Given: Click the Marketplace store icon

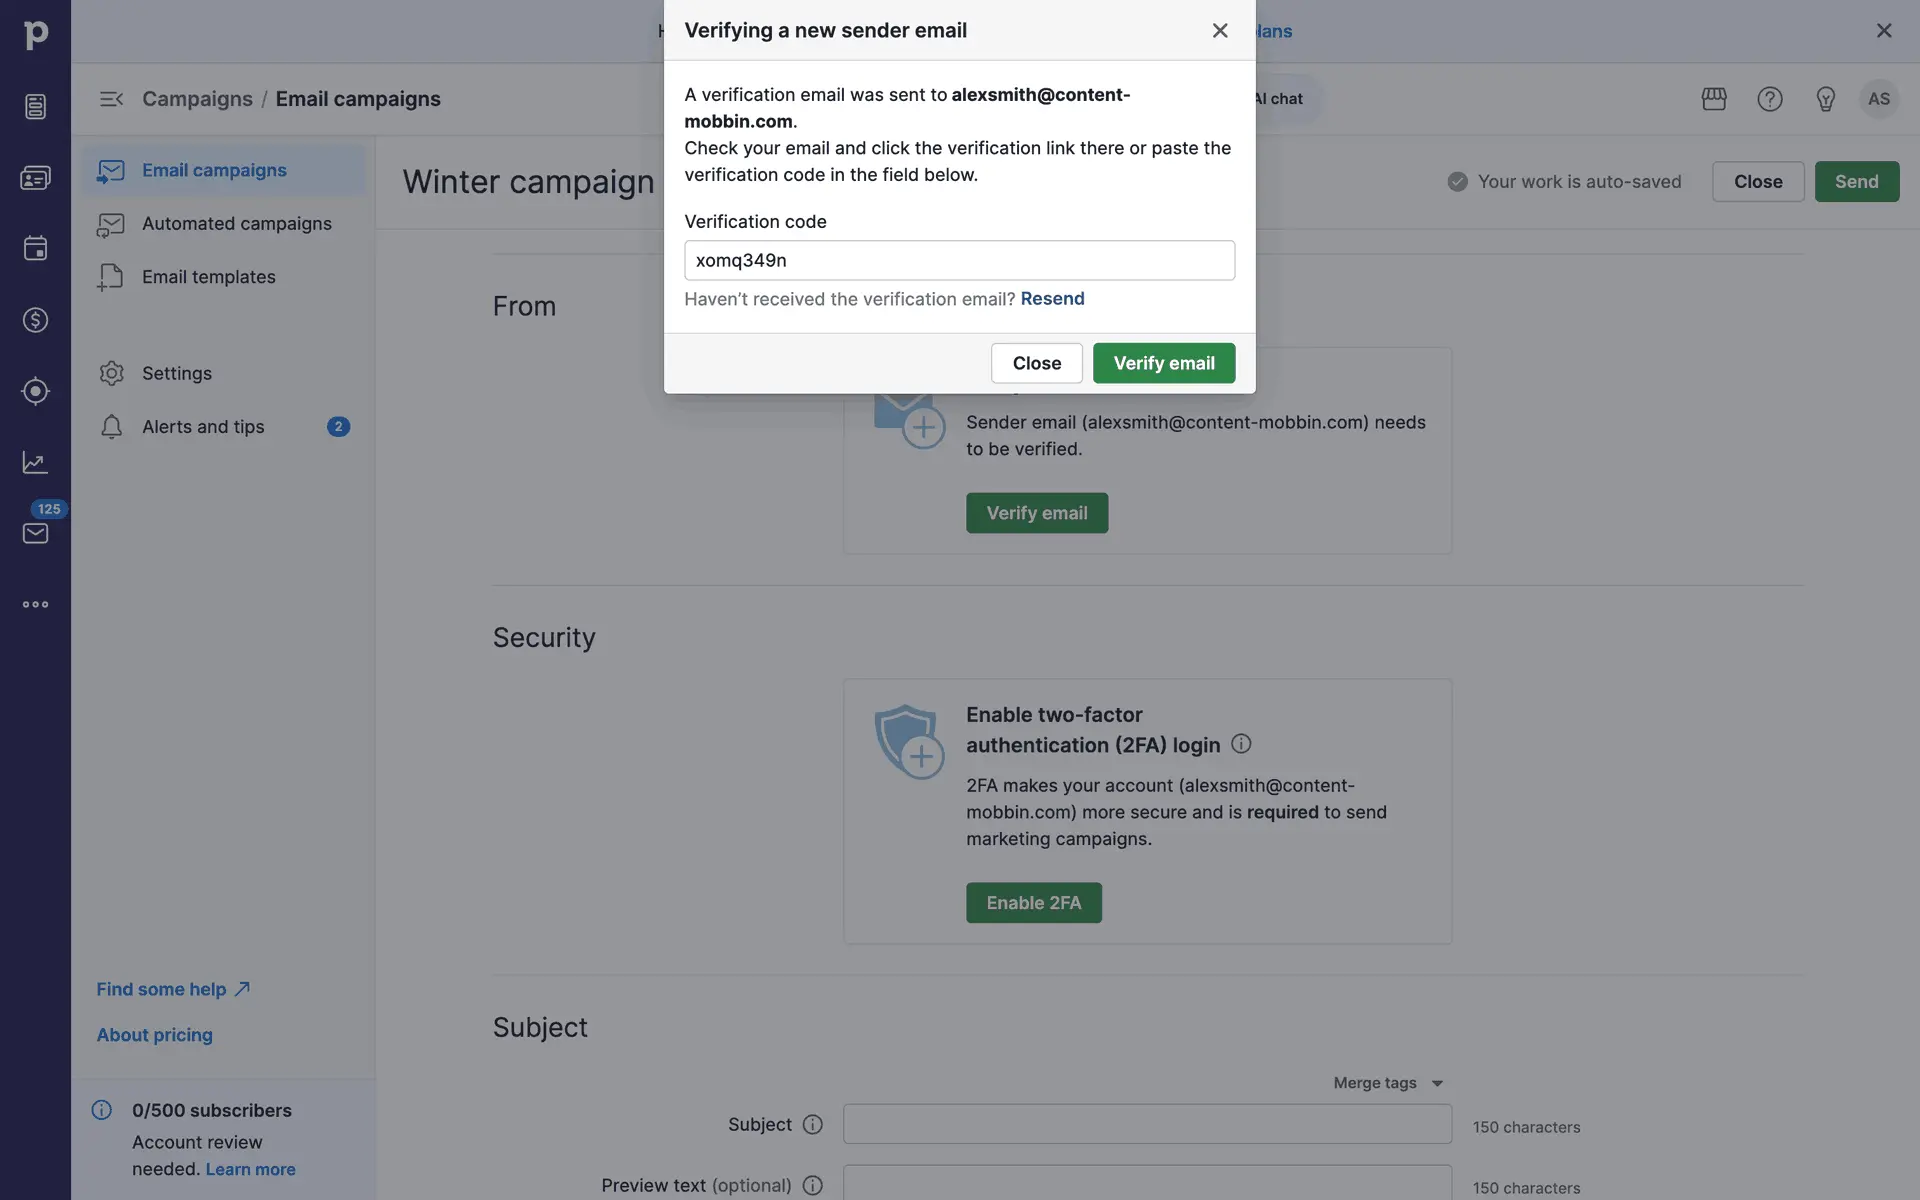Looking at the screenshot, I should [x=1714, y=99].
